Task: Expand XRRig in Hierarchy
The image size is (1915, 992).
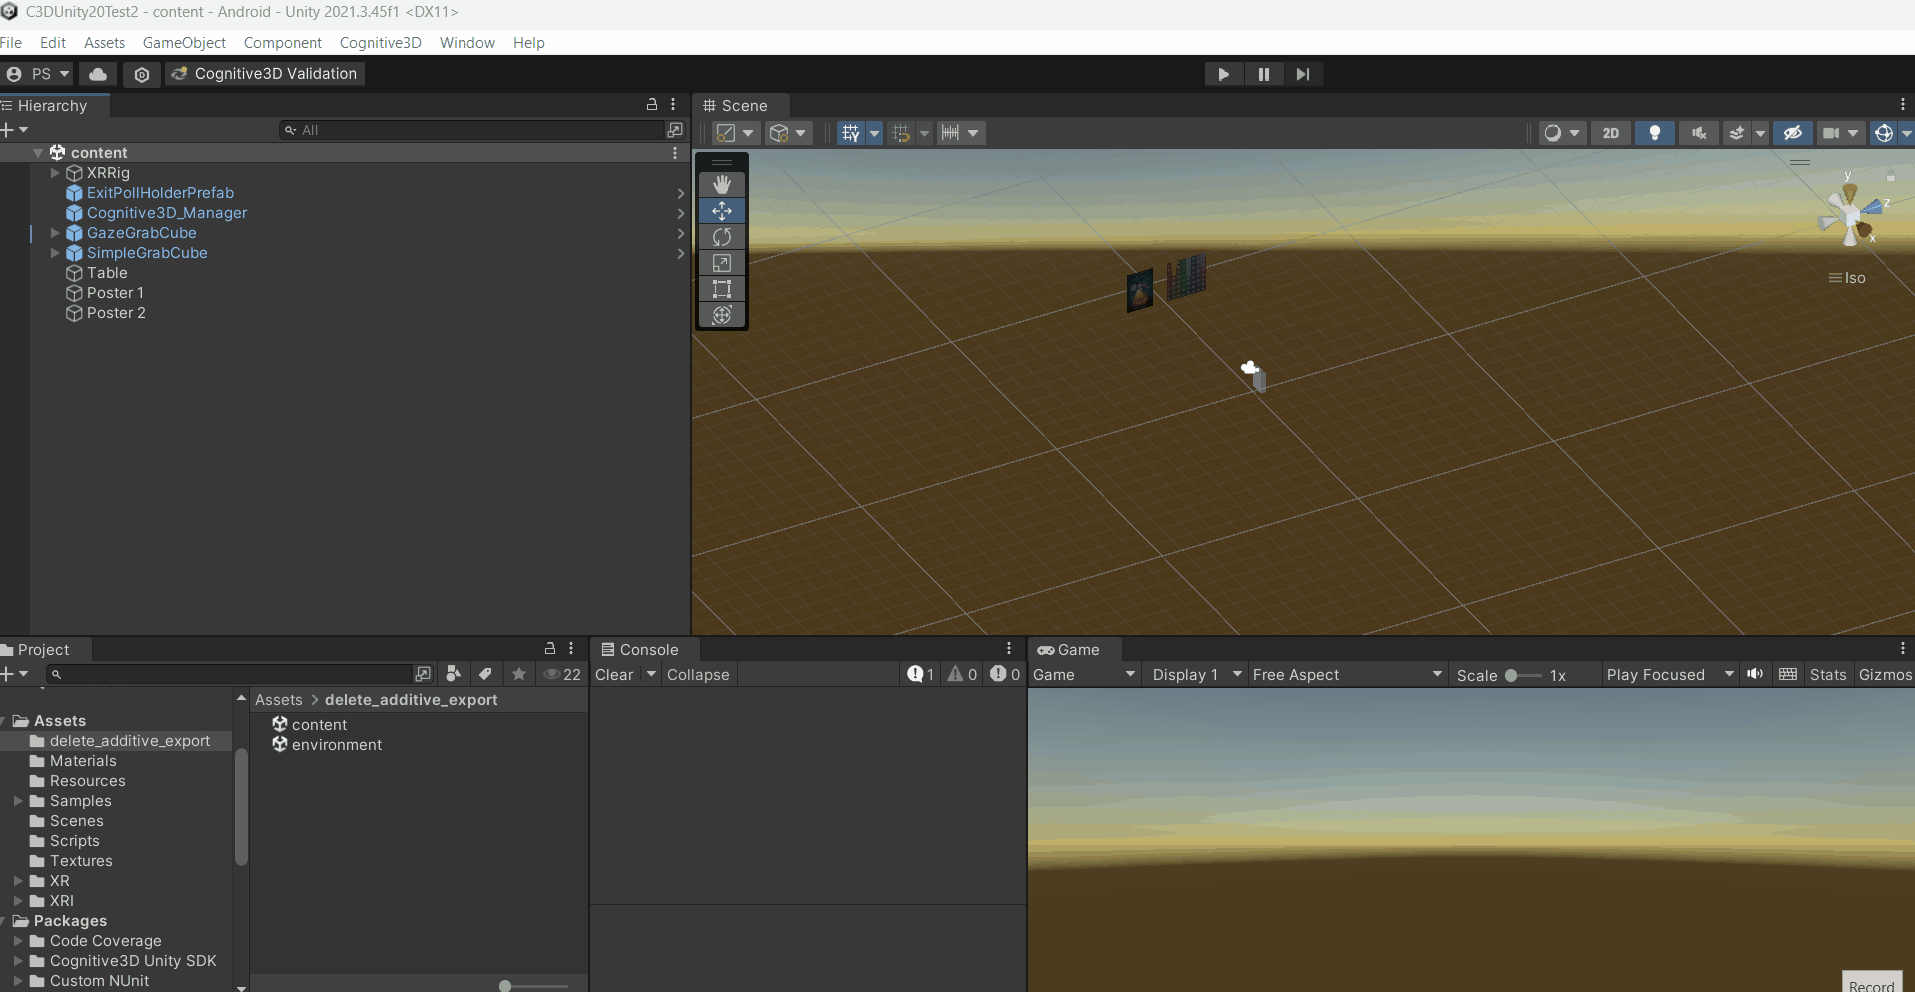Action: click(56, 173)
